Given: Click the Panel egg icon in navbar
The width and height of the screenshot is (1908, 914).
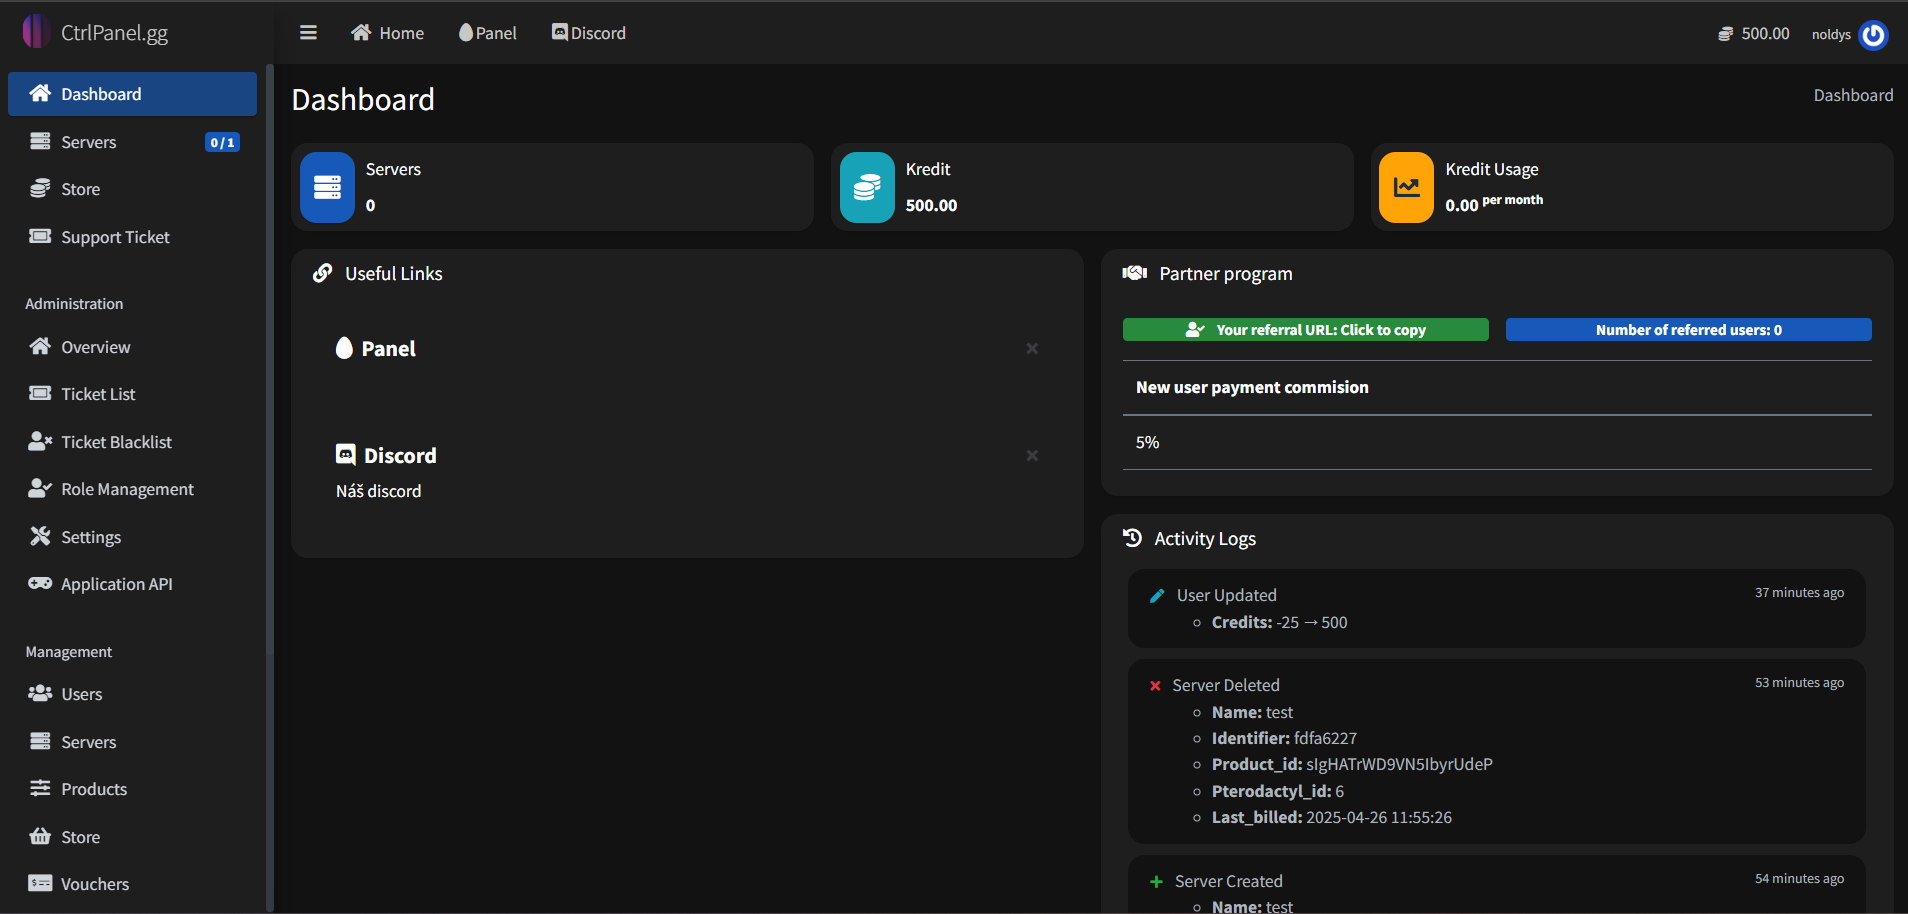Looking at the screenshot, I should click(466, 33).
